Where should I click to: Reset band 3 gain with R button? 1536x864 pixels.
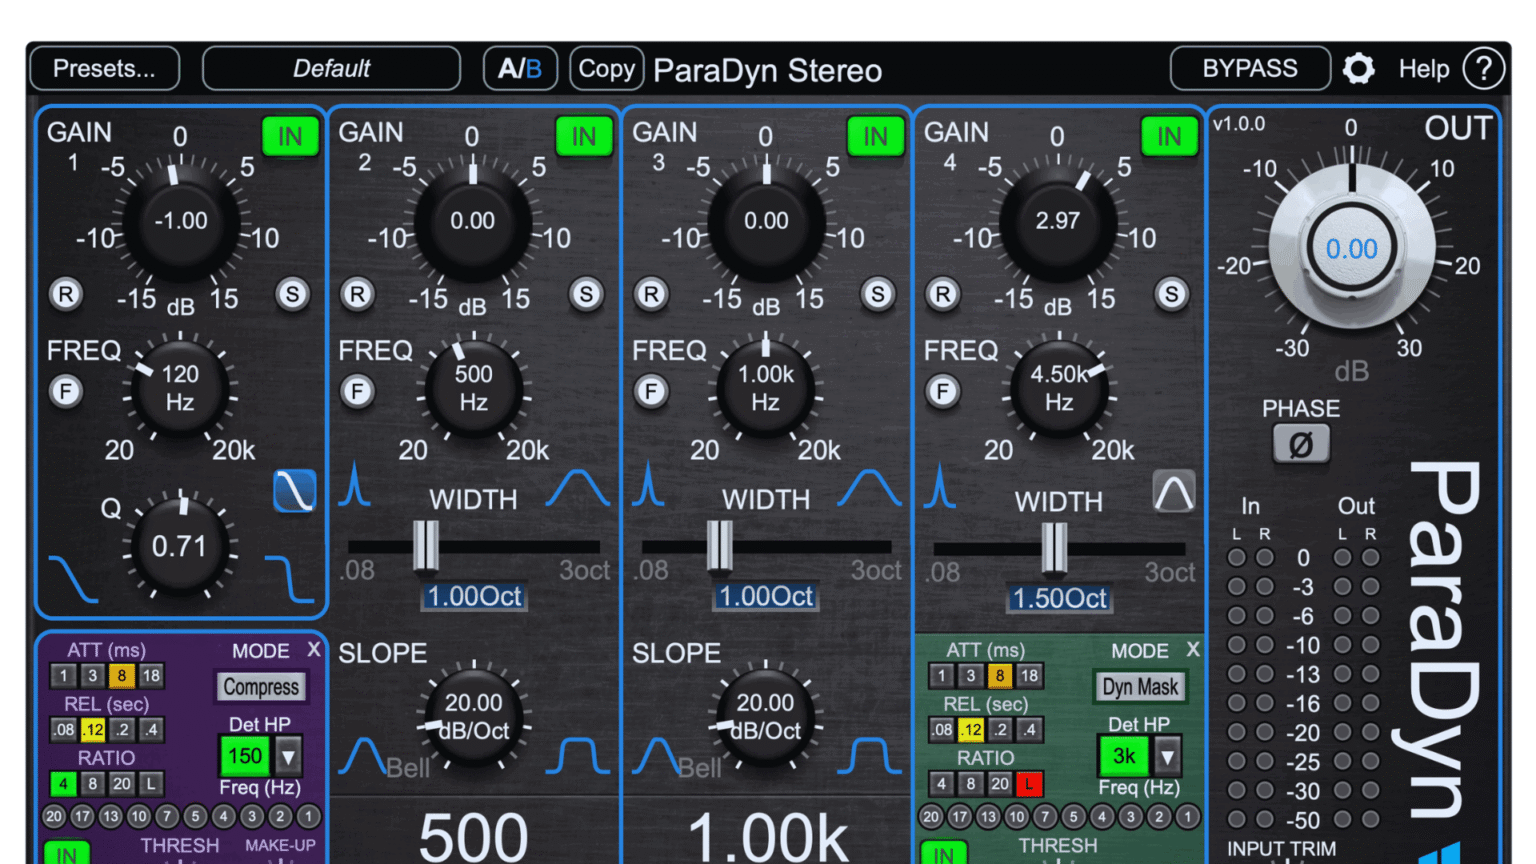pos(651,294)
